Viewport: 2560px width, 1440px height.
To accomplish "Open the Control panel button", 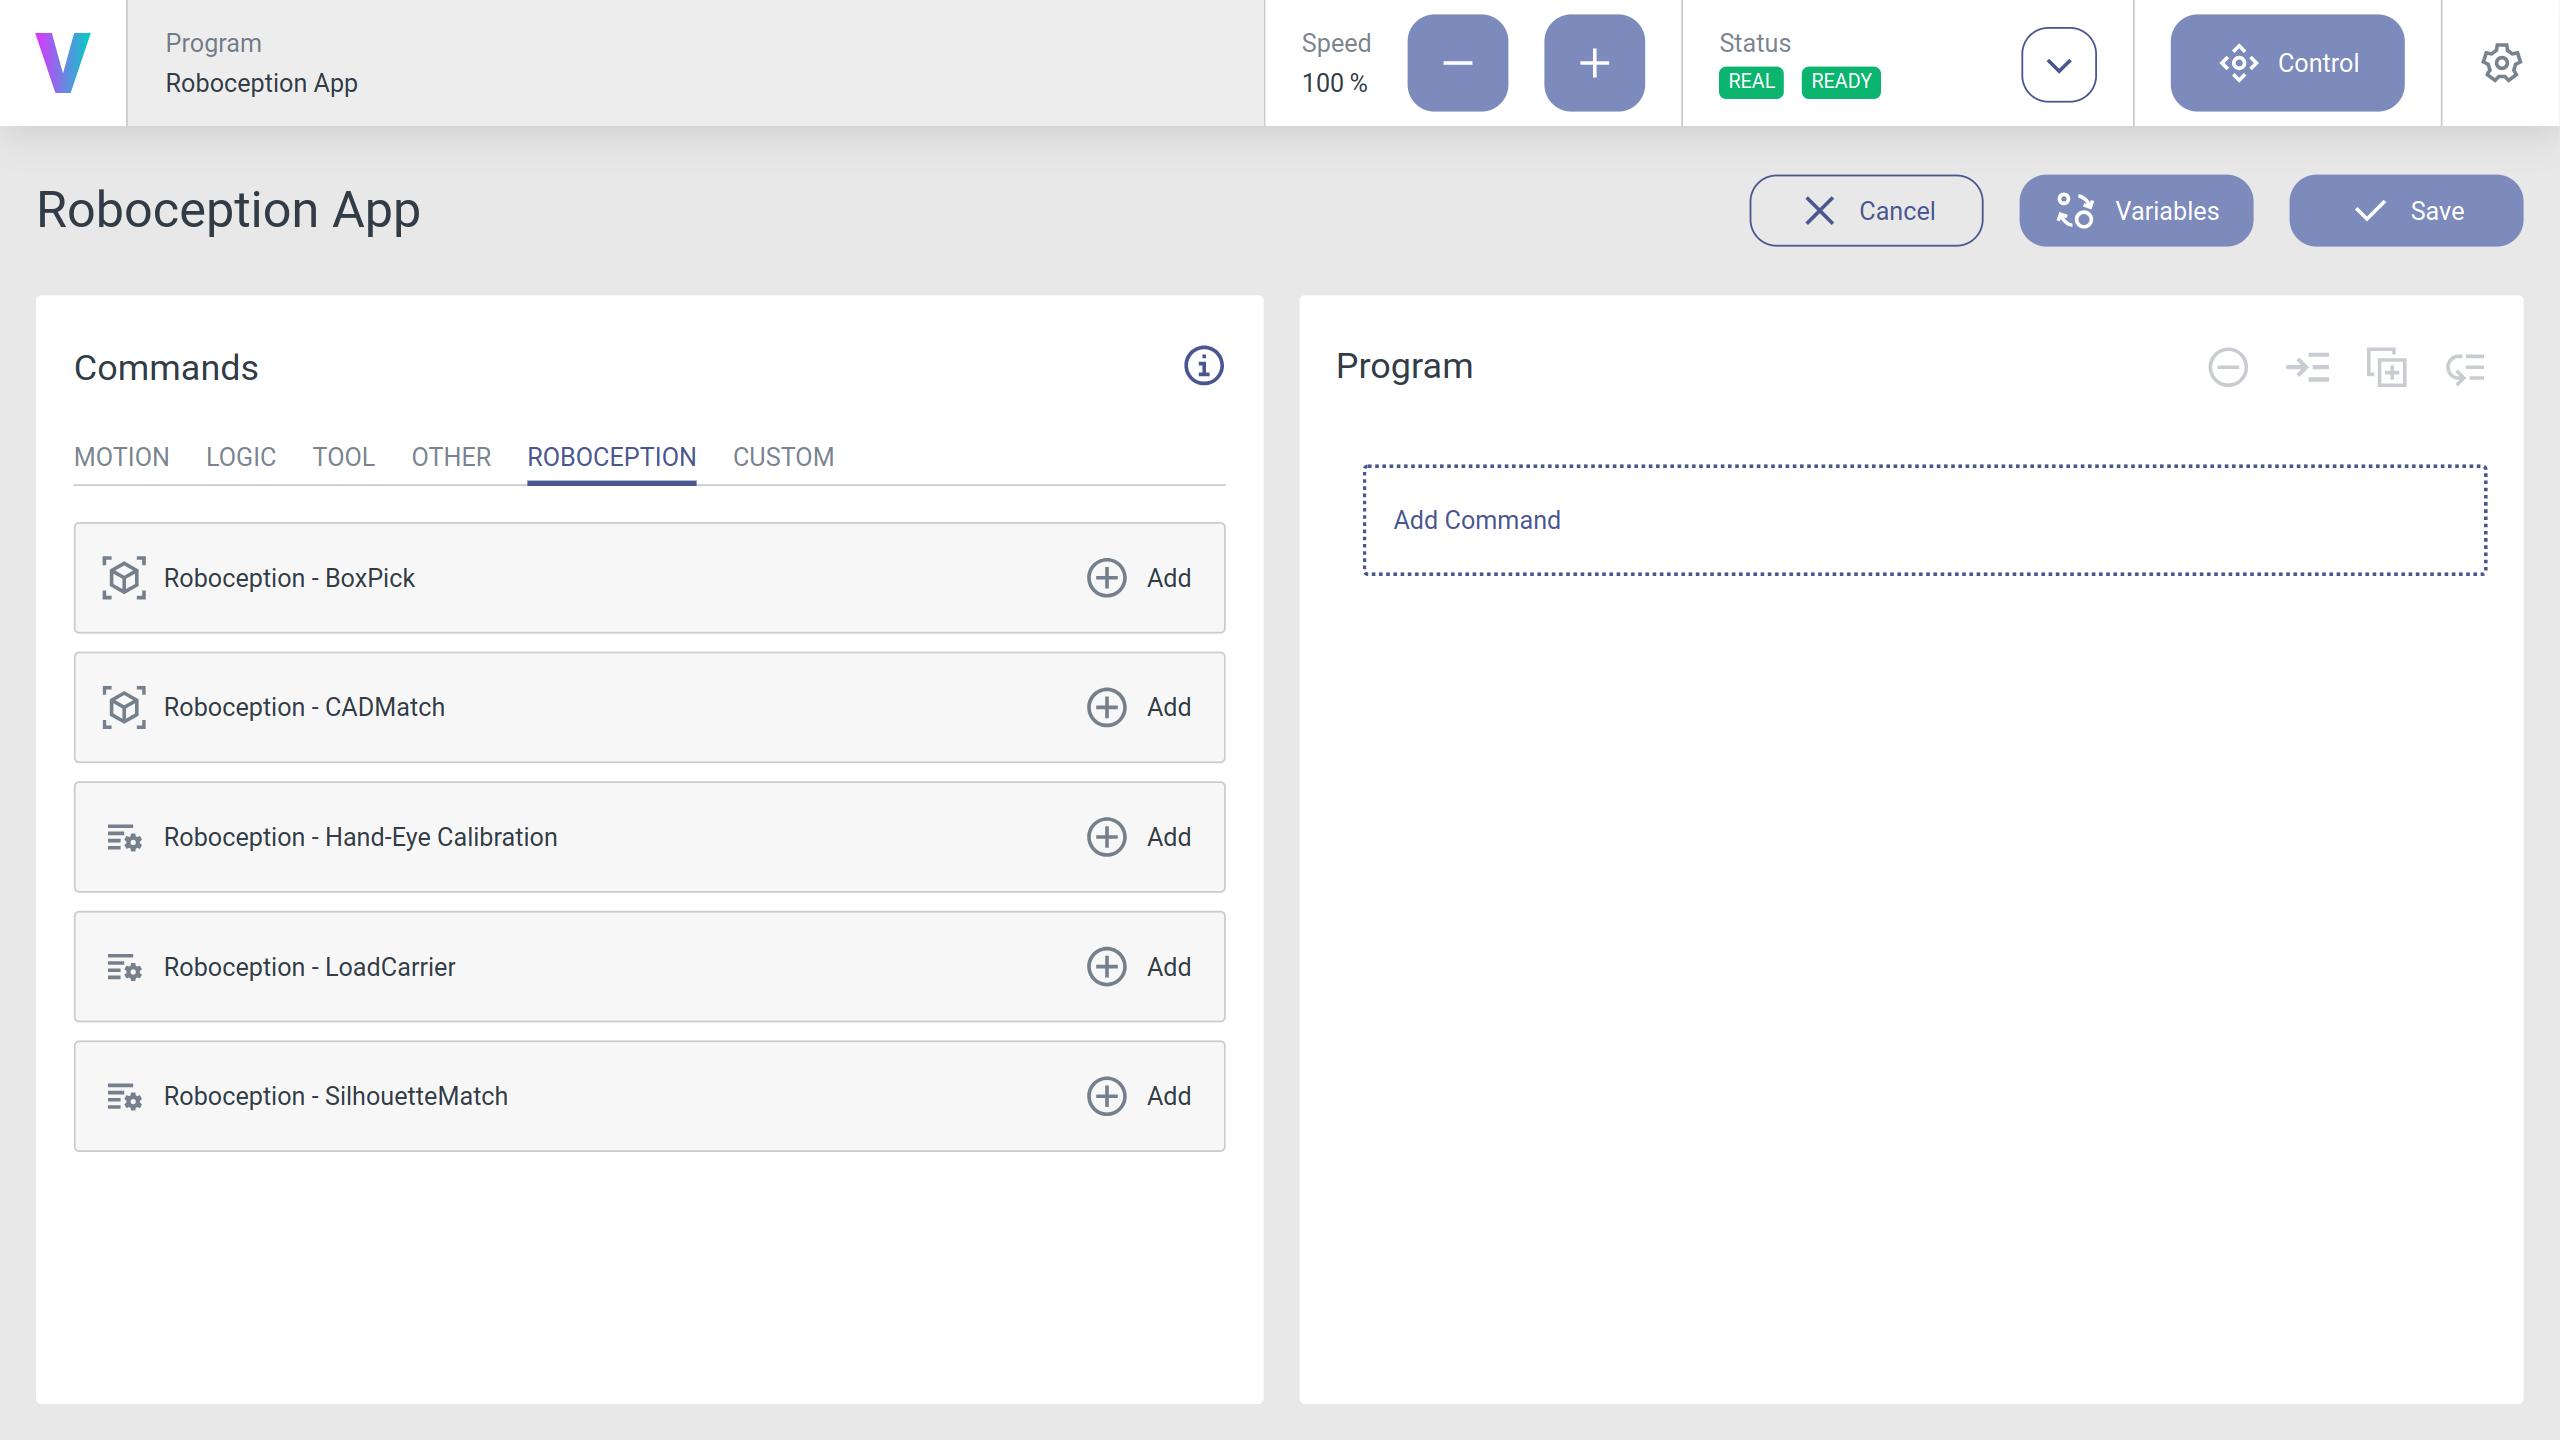I will tap(2287, 63).
